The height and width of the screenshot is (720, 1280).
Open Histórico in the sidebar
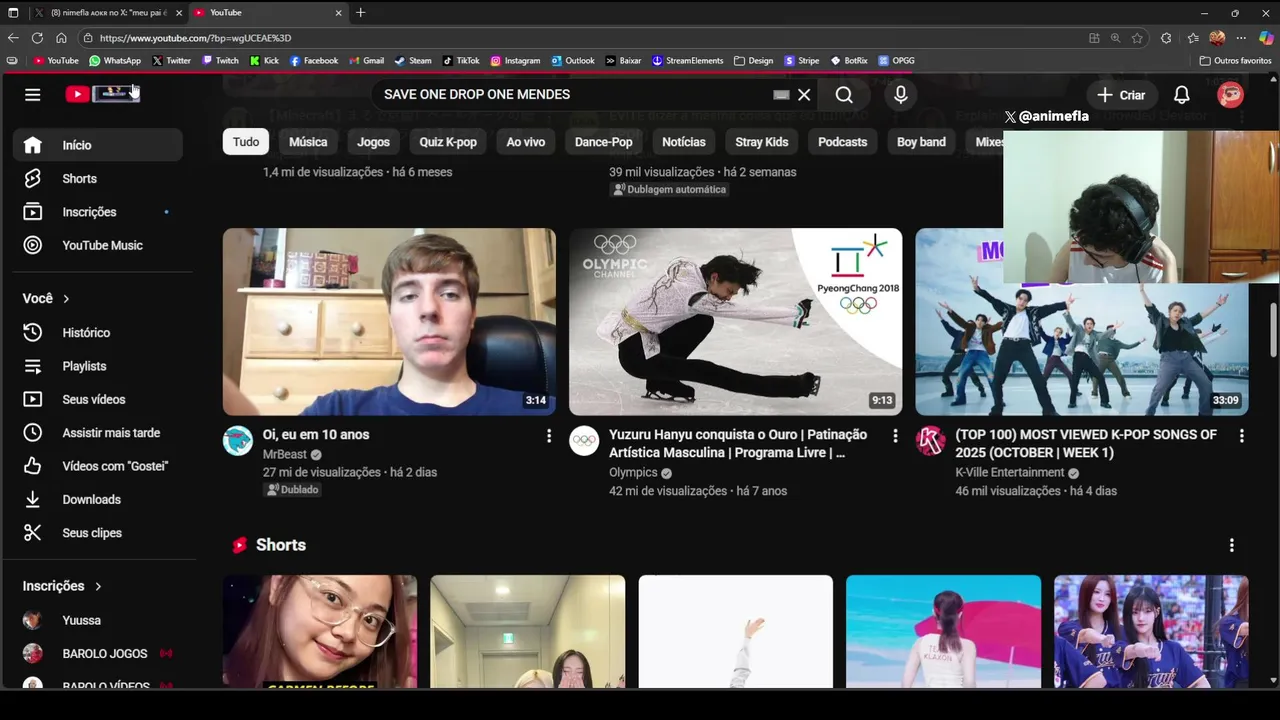(x=98, y=333)
